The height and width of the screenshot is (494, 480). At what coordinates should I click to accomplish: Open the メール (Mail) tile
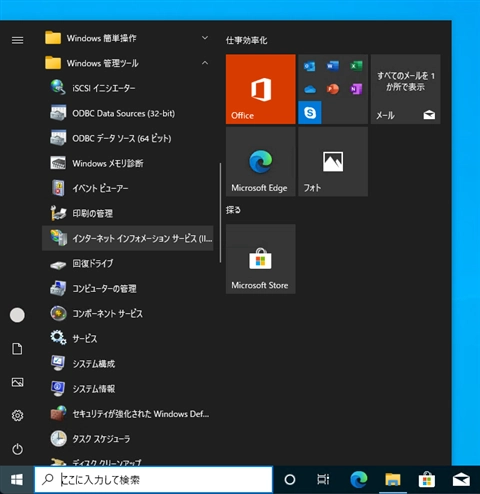pos(406,89)
